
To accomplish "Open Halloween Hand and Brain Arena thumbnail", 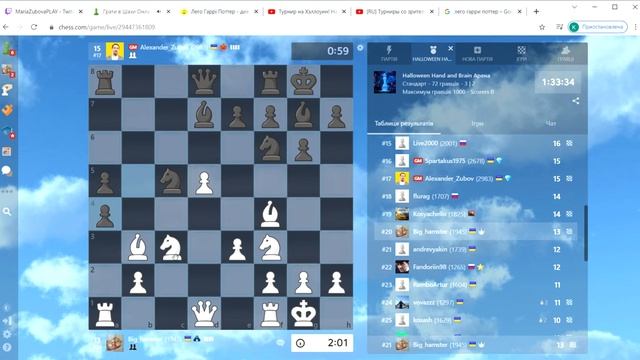I will [384, 82].
